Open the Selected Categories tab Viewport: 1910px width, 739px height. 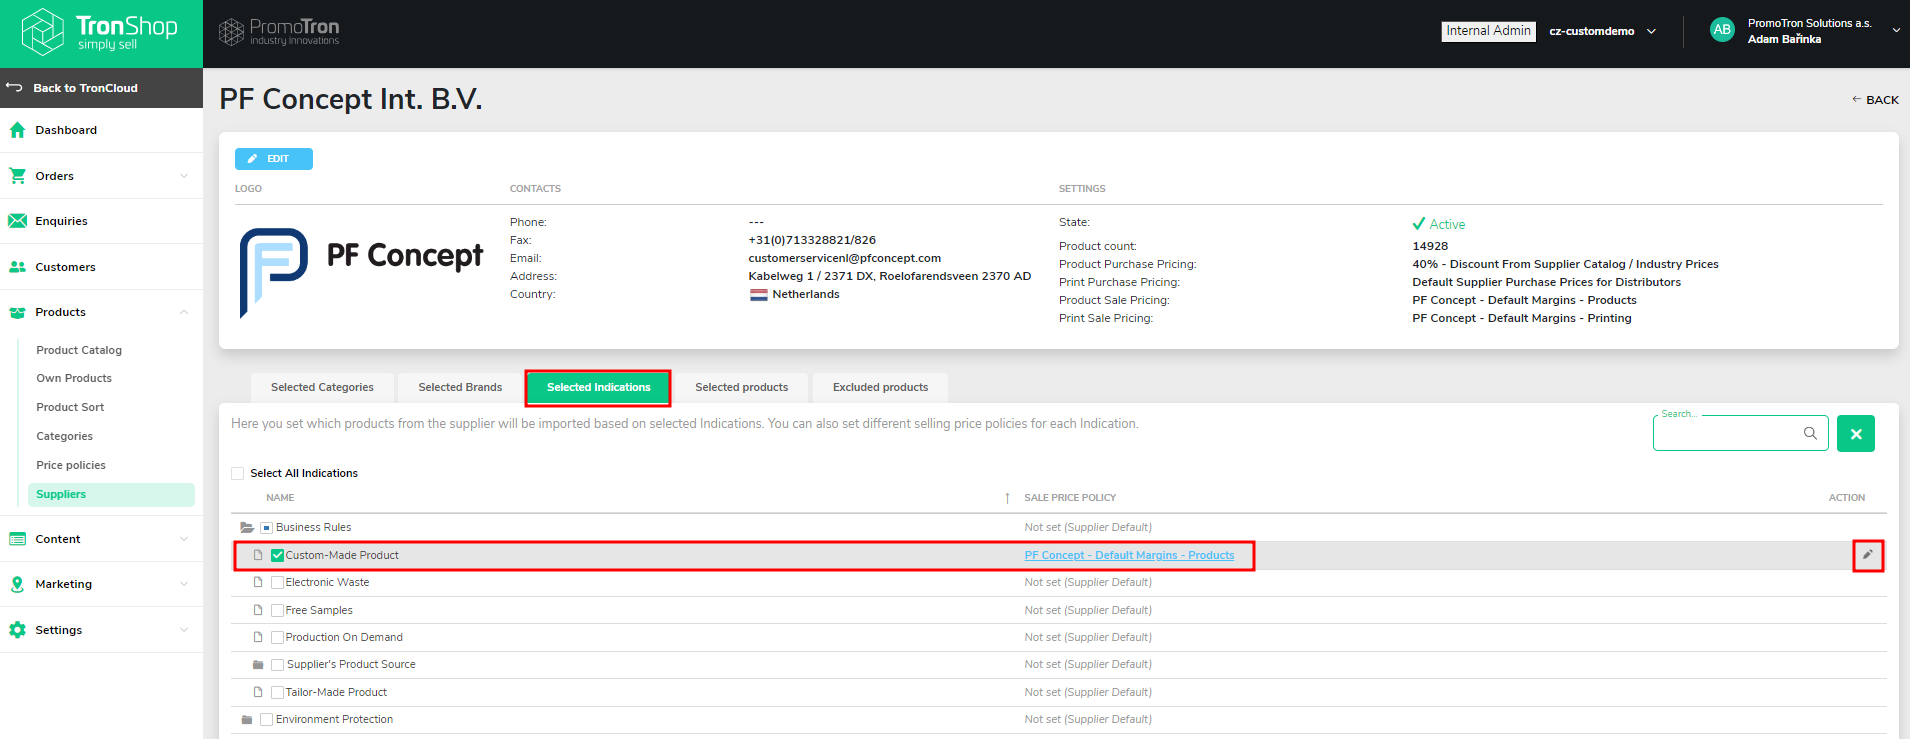click(322, 387)
